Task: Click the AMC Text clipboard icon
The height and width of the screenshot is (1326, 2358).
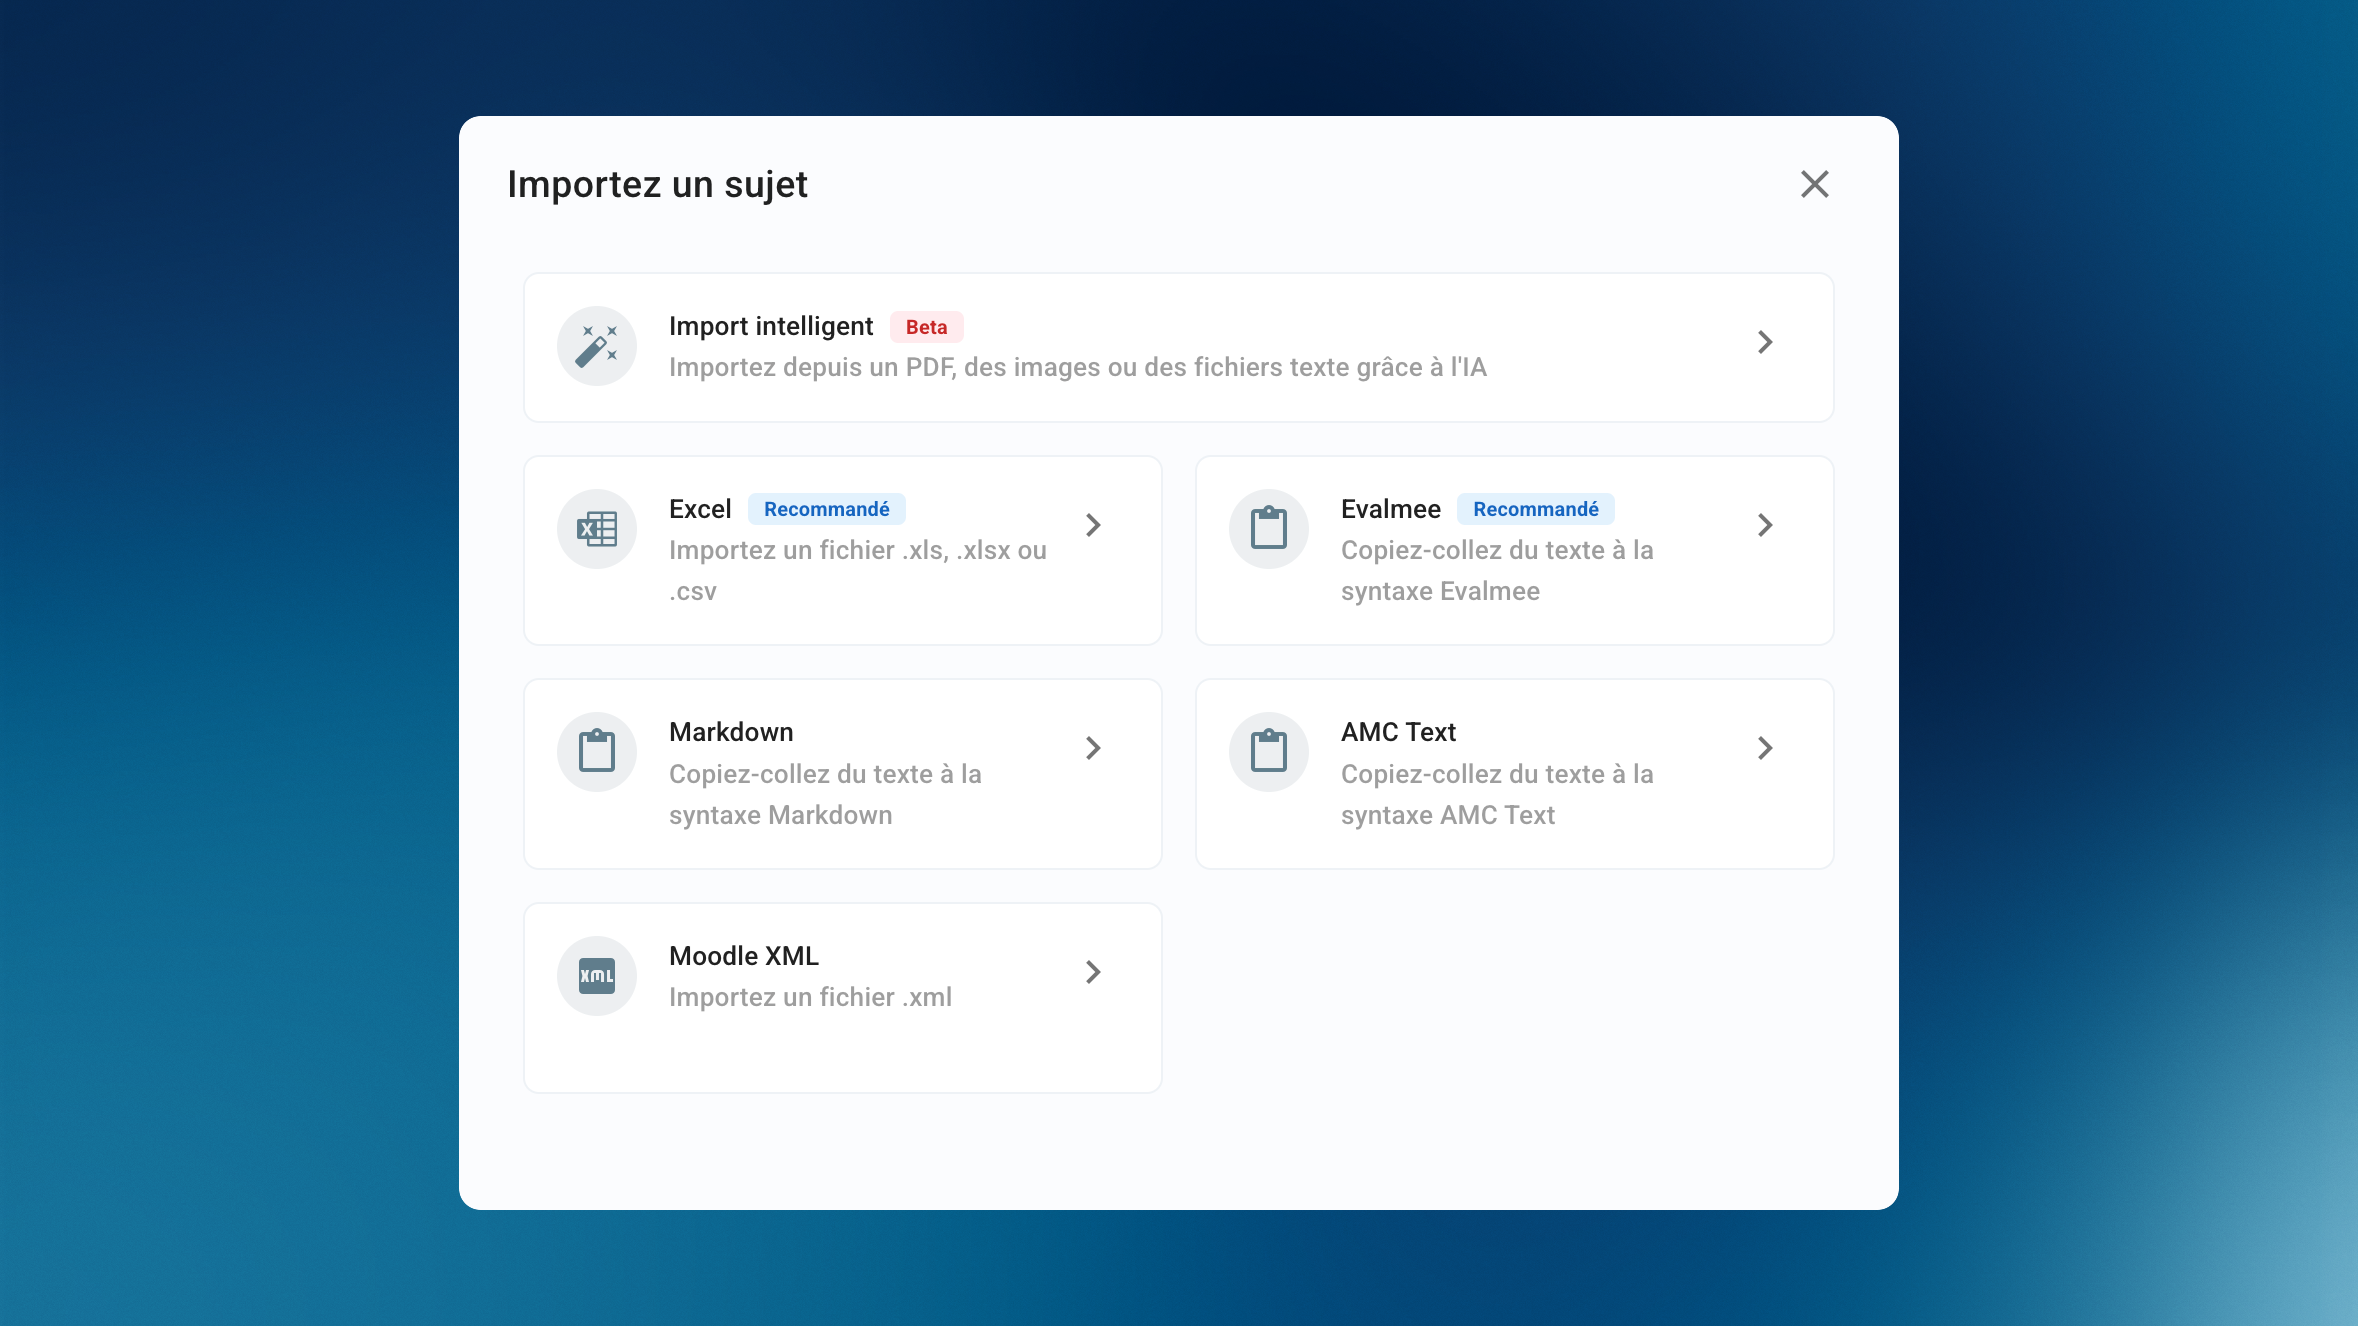Action: [1269, 752]
